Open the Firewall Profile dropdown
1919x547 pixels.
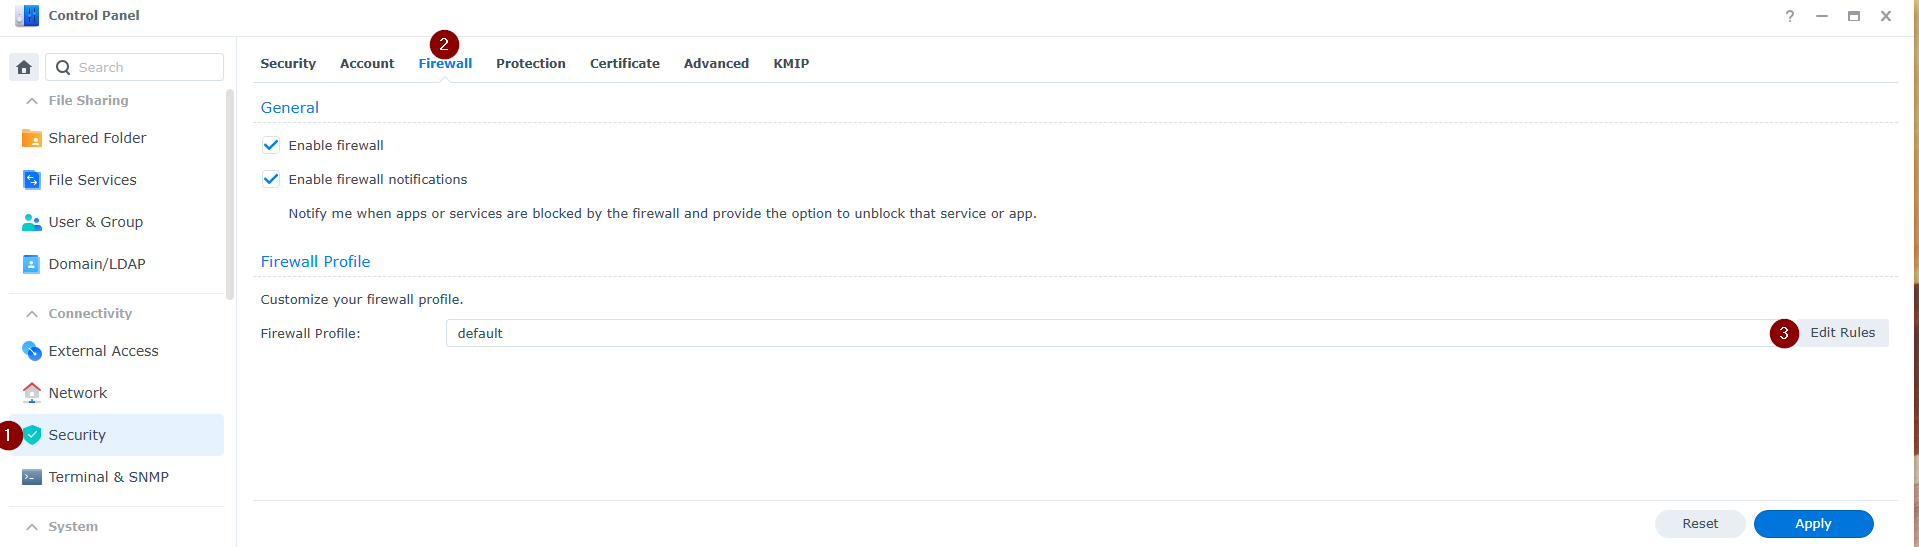pyautogui.click(x=1110, y=333)
